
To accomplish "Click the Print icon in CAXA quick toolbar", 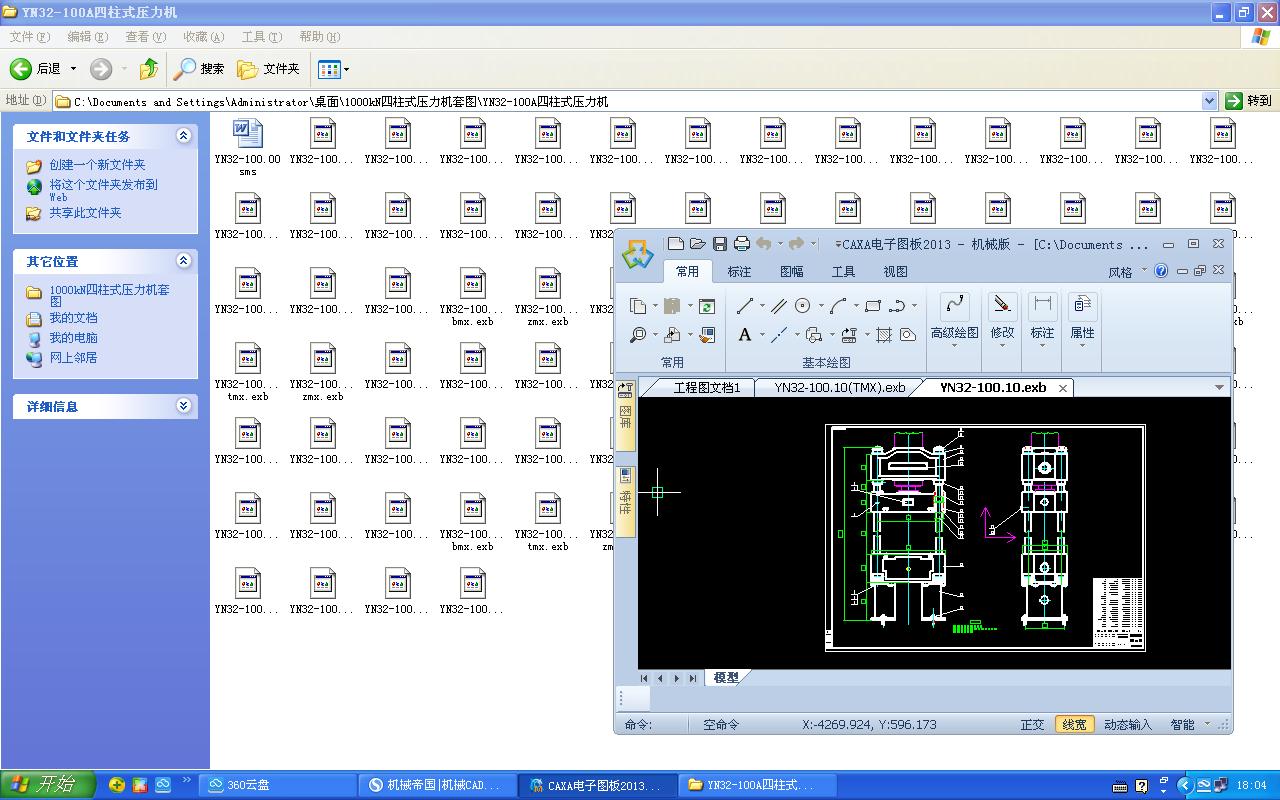I will click(742, 243).
